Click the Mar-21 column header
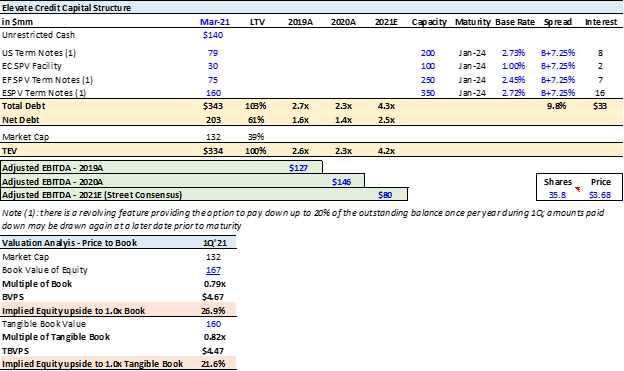The image size is (624, 371). coord(215,22)
